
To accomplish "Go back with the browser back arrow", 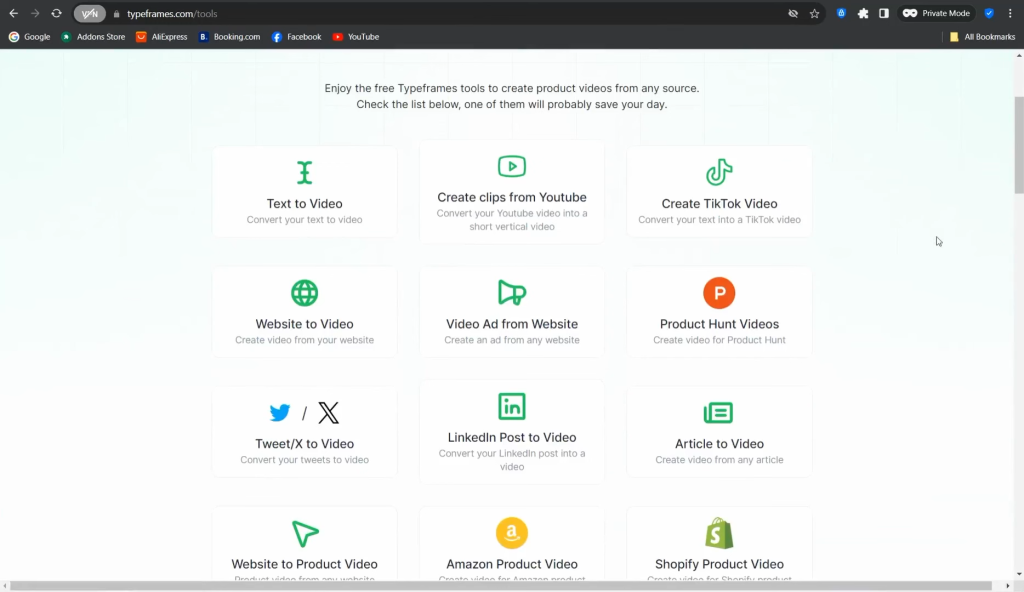I will [14, 13].
